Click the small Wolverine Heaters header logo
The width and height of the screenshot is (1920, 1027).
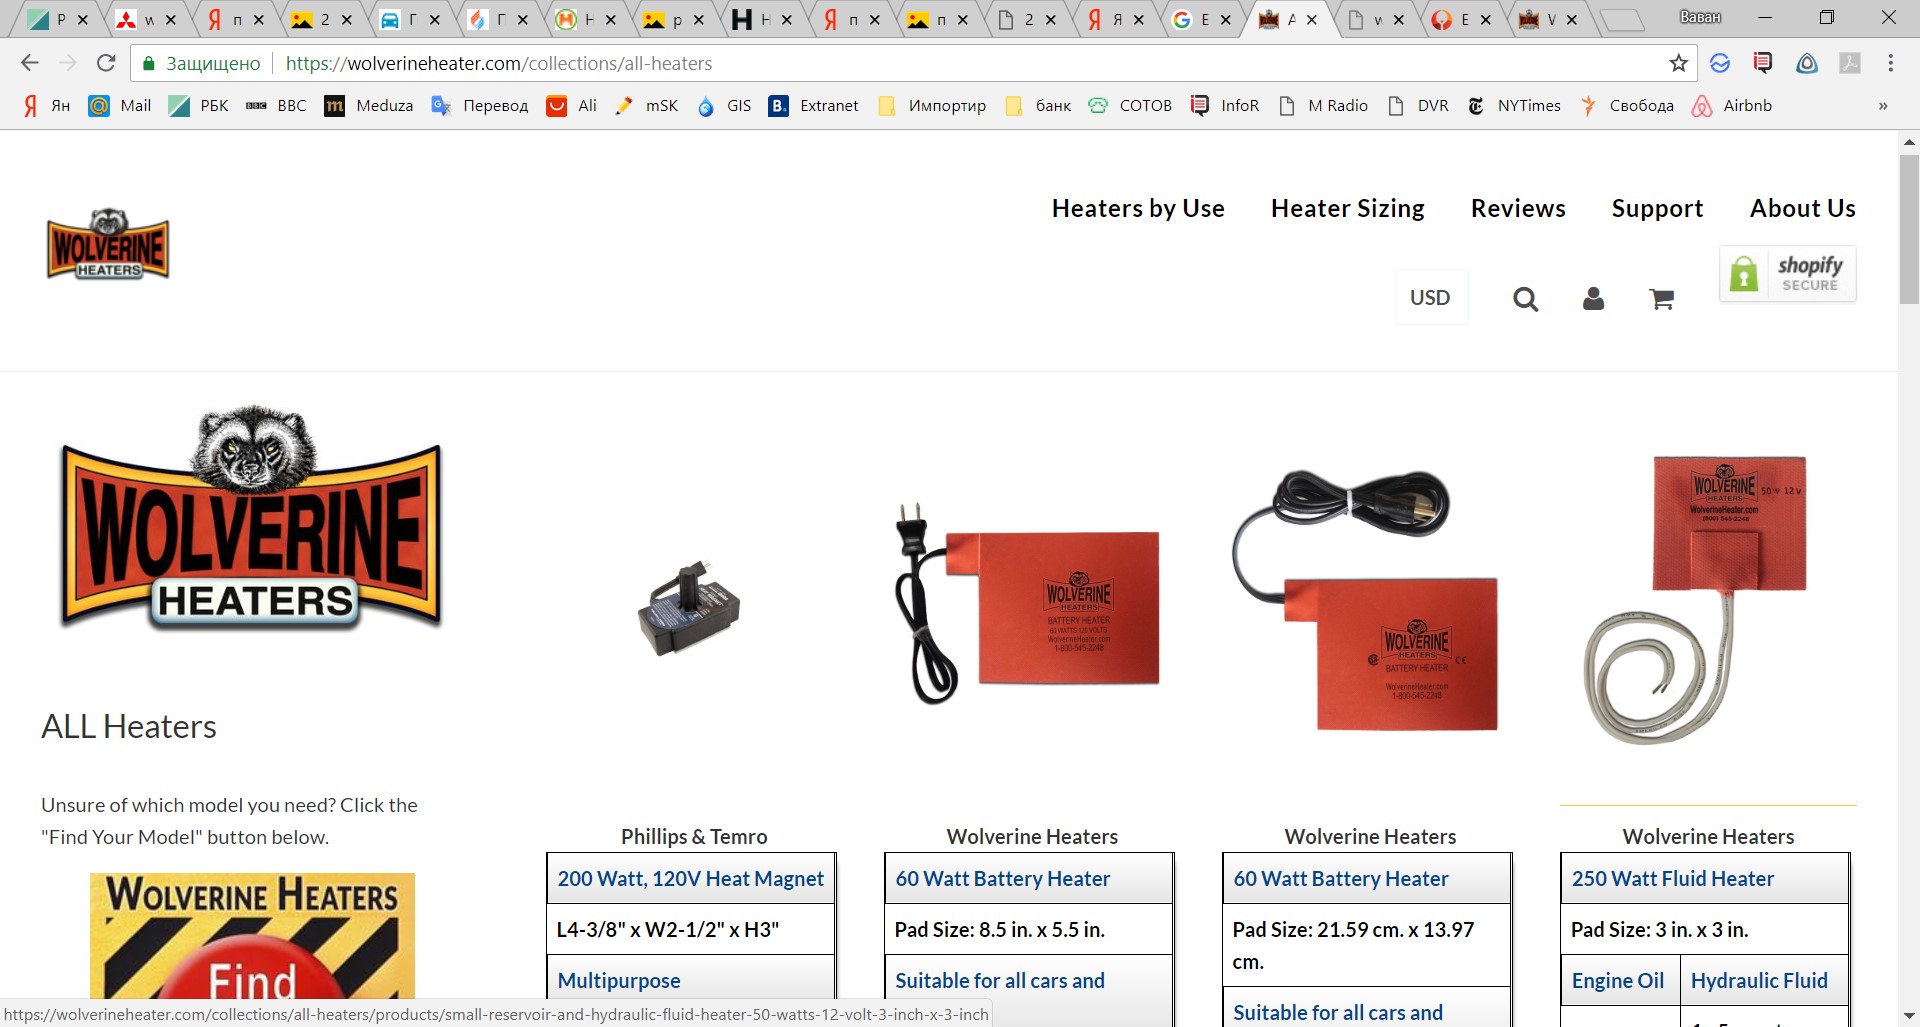pyautogui.click(x=108, y=244)
